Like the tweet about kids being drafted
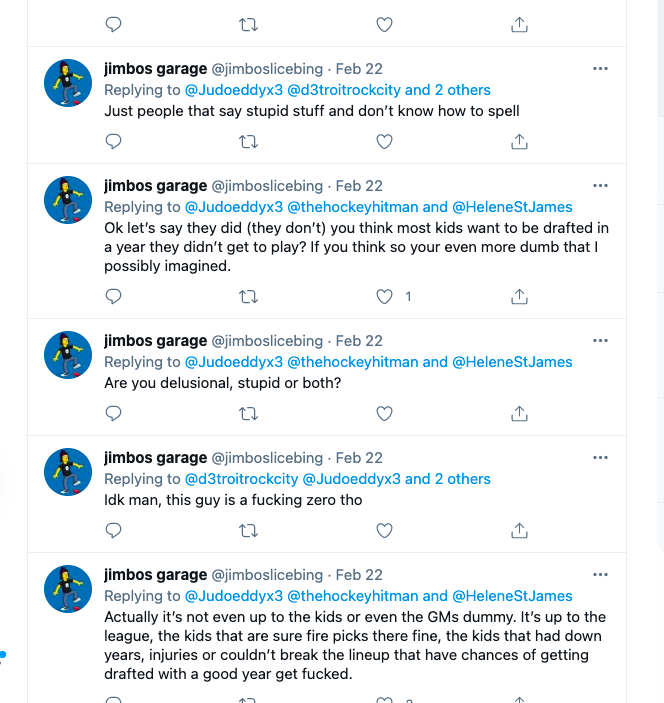 click(384, 296)
